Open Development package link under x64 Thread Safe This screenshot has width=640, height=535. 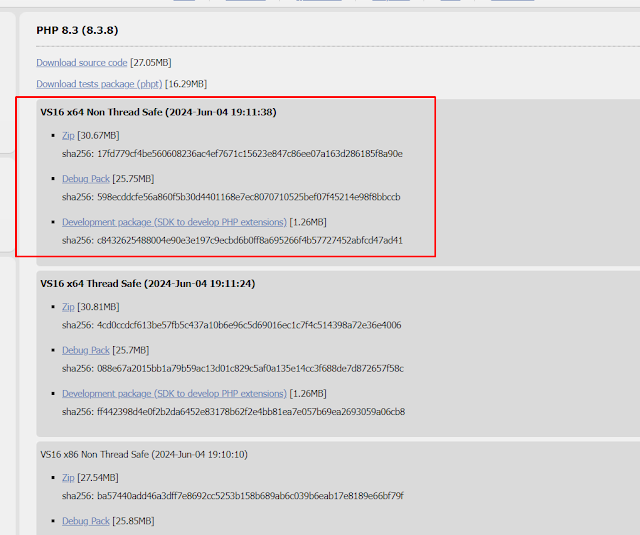(174, 393)
